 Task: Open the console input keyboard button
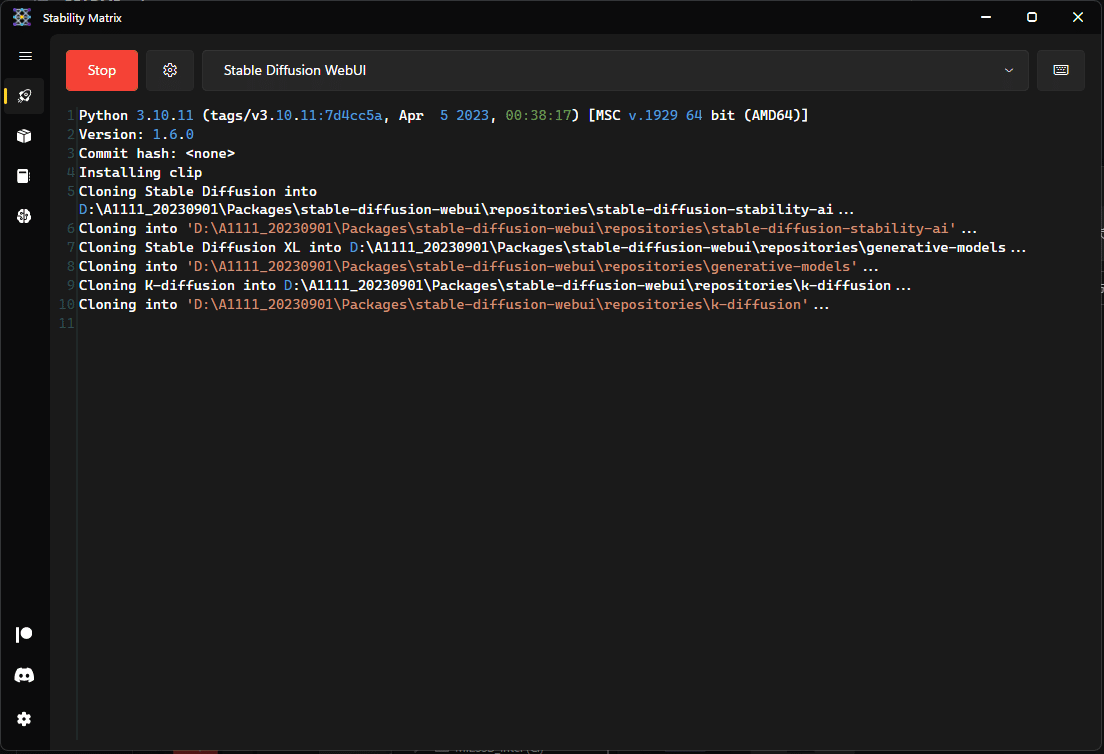(x=1060, y=70)
